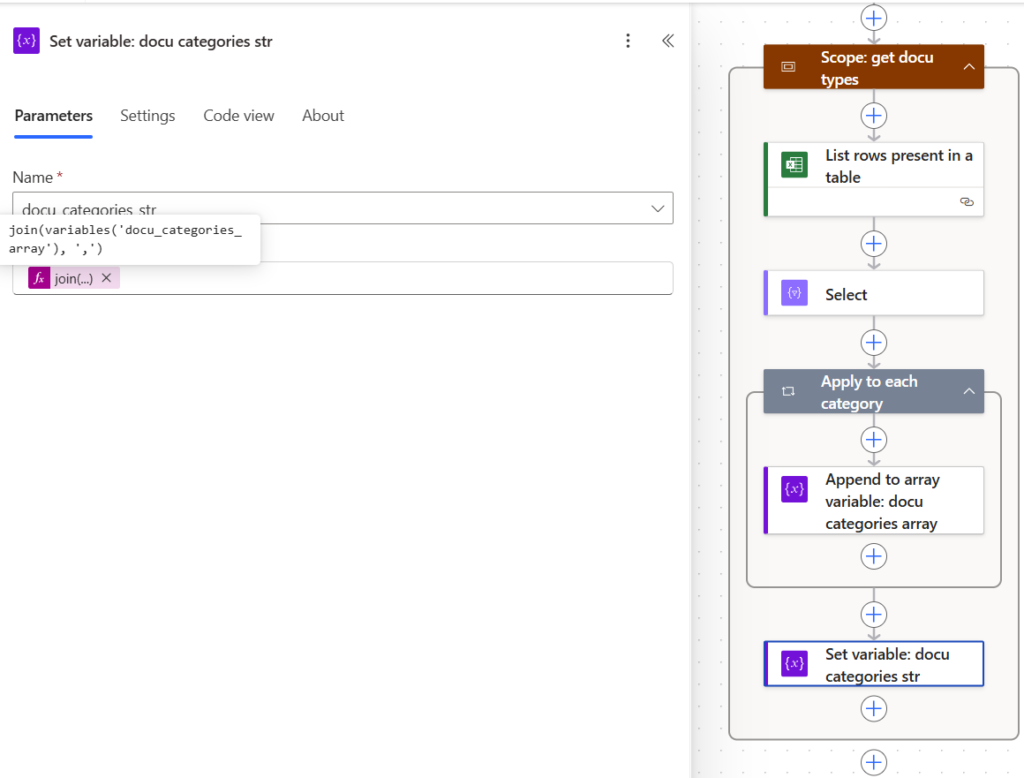Open the Select action card
This screenshot has height=778, width=1024.
tap(874, 293)
